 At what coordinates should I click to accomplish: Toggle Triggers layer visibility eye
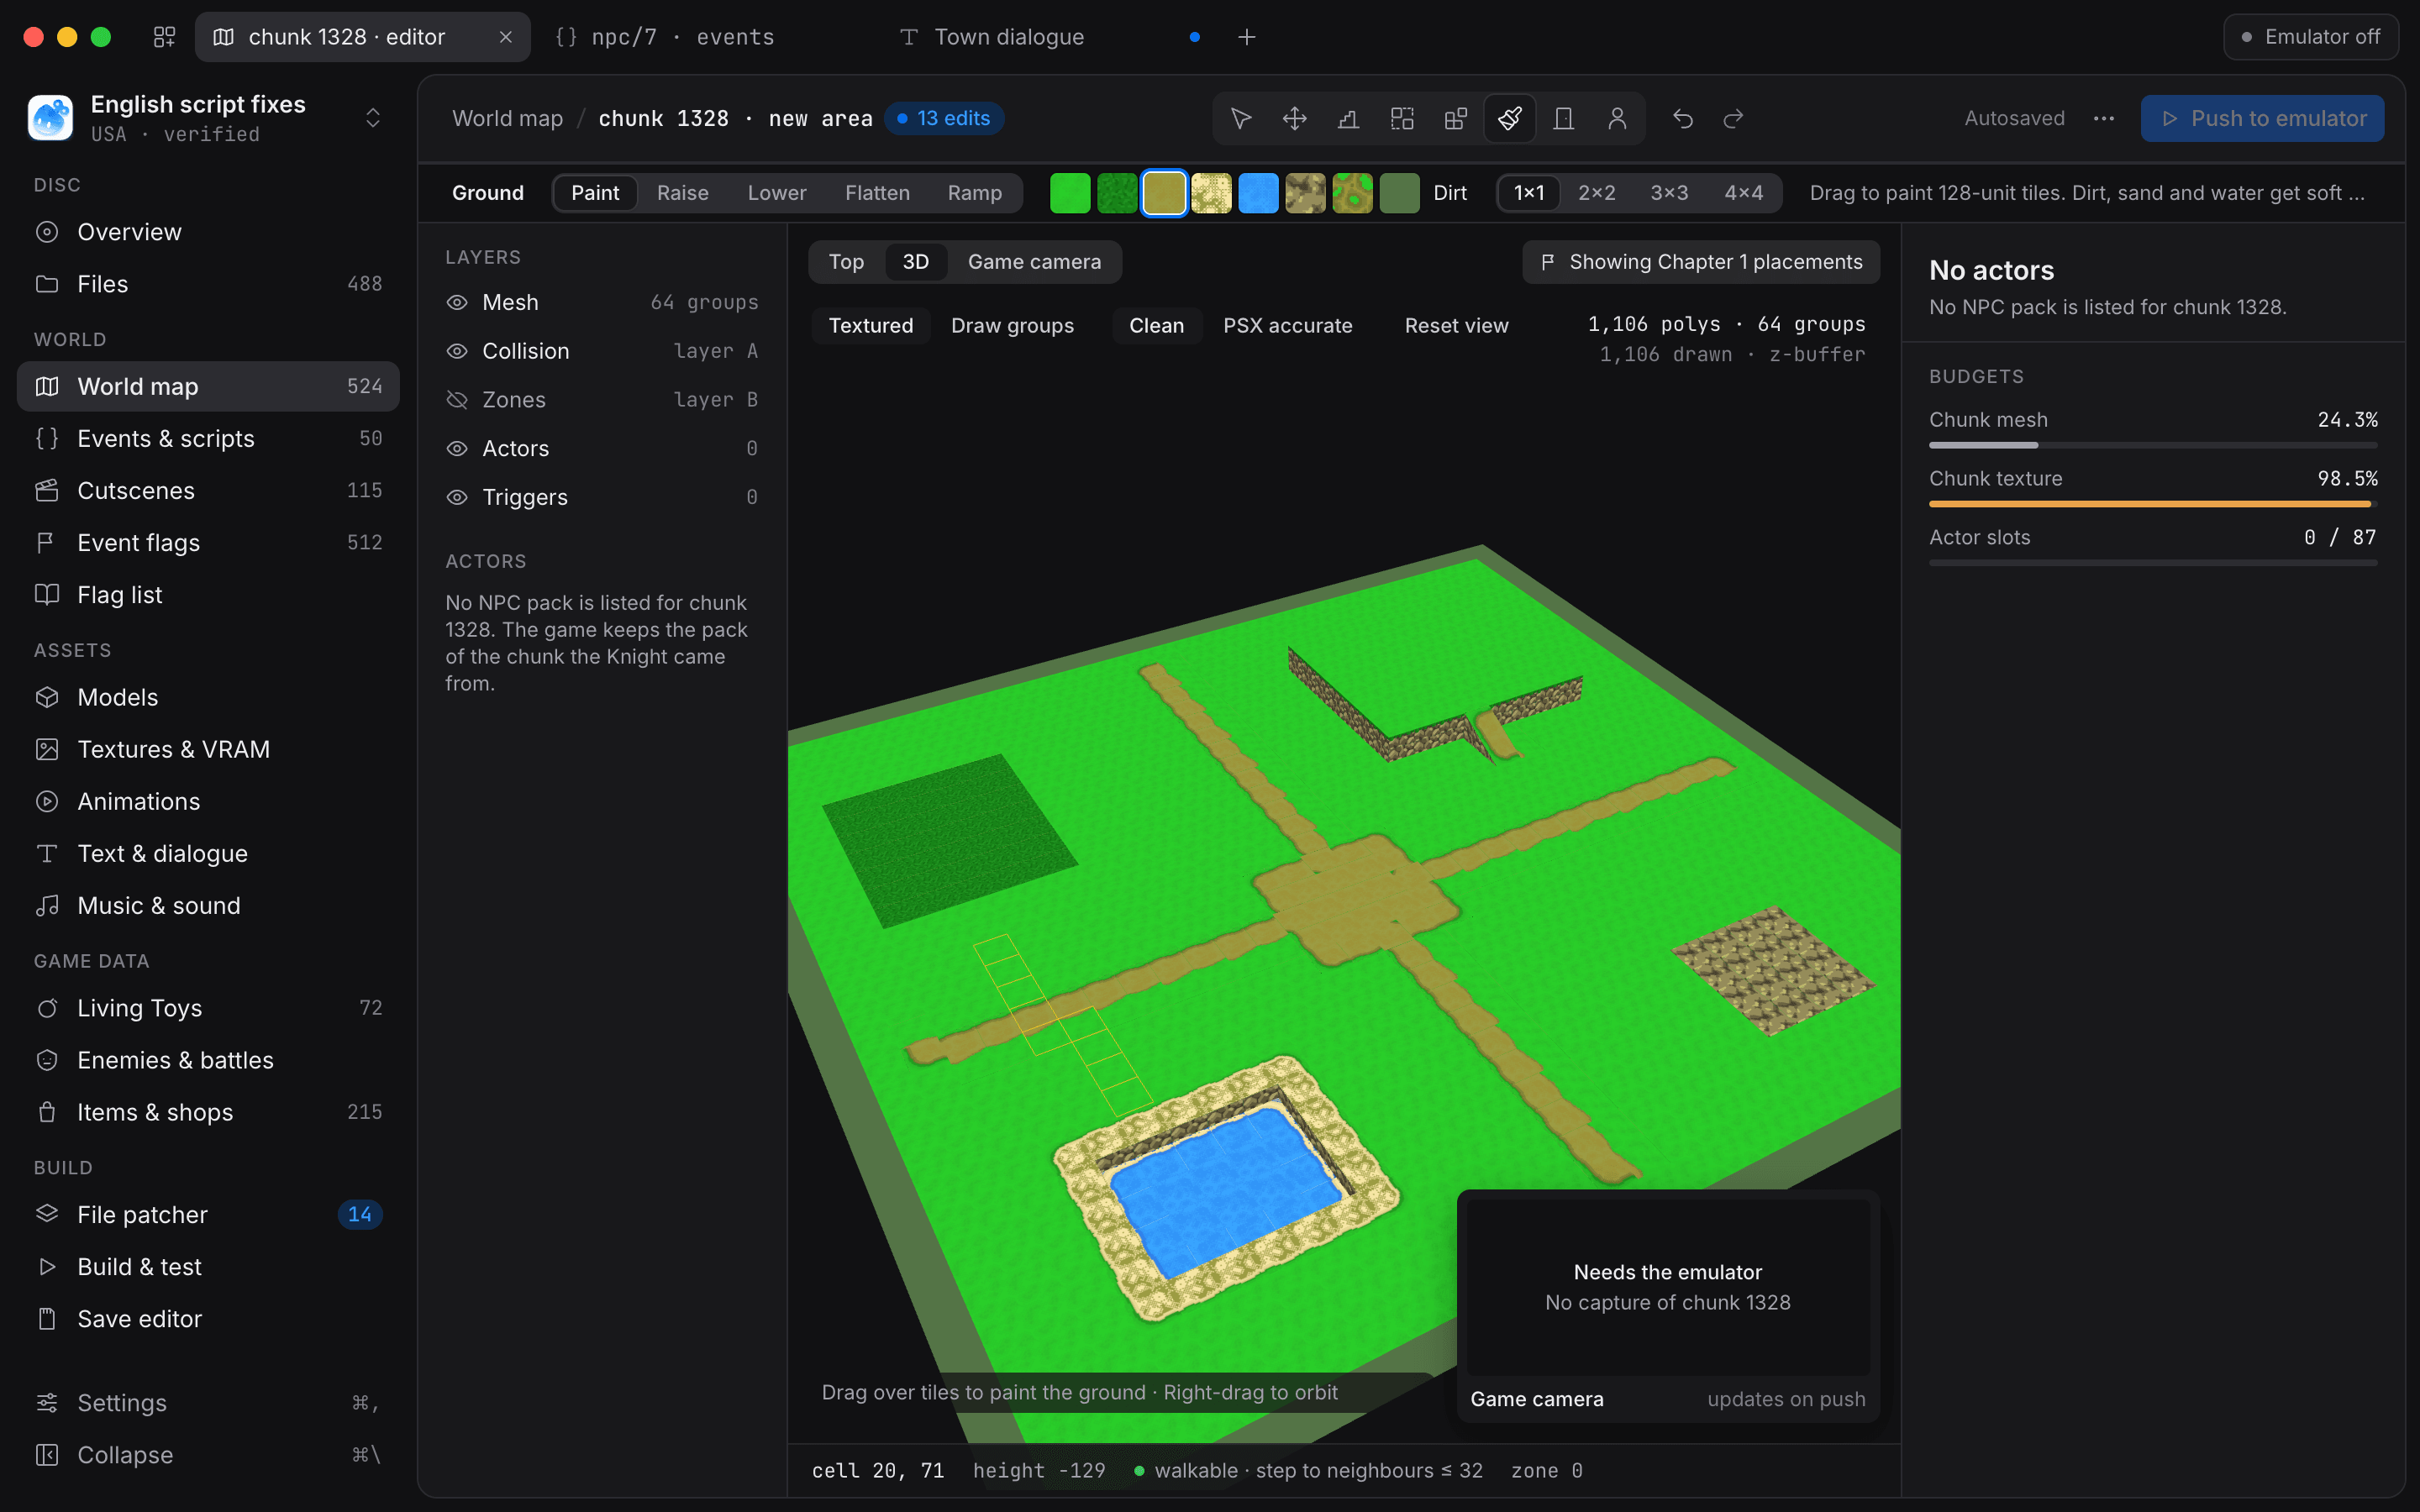tap(457, 497)
